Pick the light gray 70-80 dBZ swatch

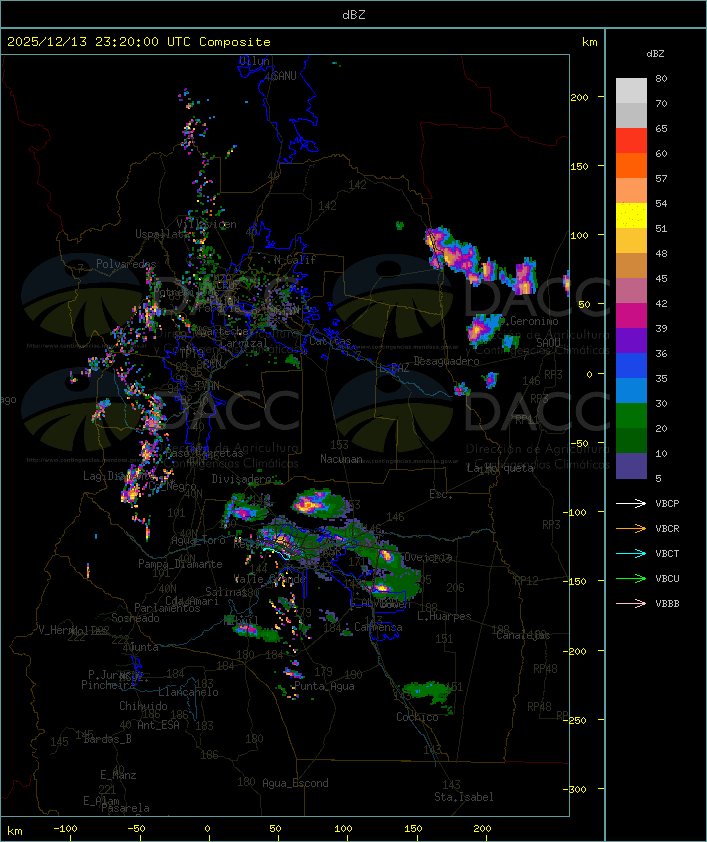click(x=631, y=90)
